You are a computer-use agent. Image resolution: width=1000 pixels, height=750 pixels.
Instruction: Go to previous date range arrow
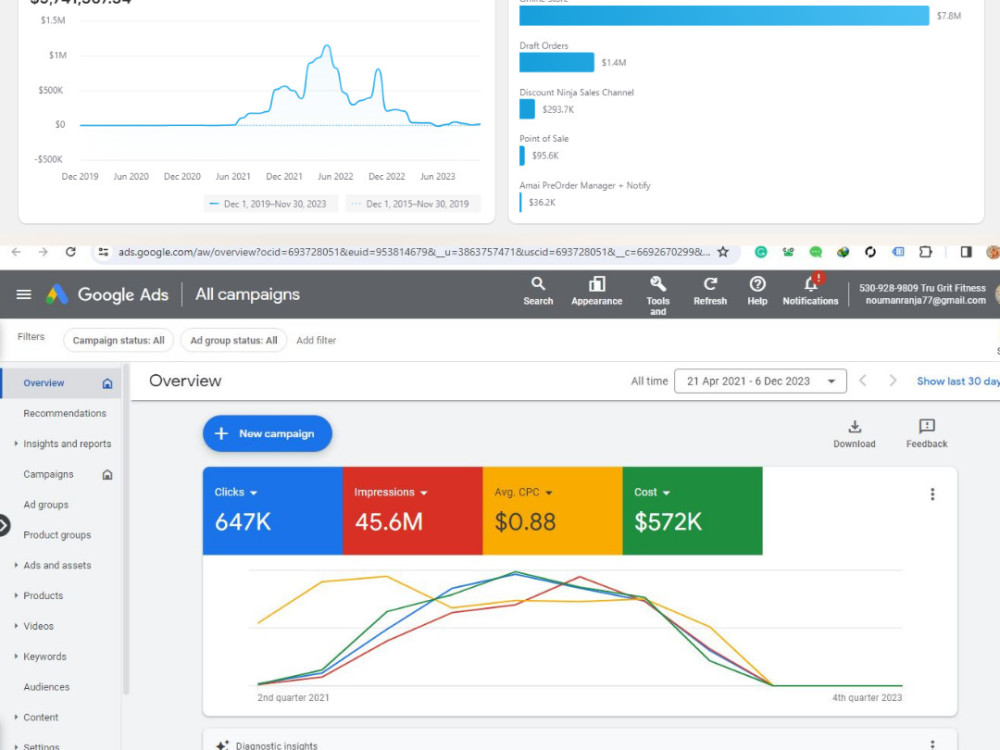863,381
